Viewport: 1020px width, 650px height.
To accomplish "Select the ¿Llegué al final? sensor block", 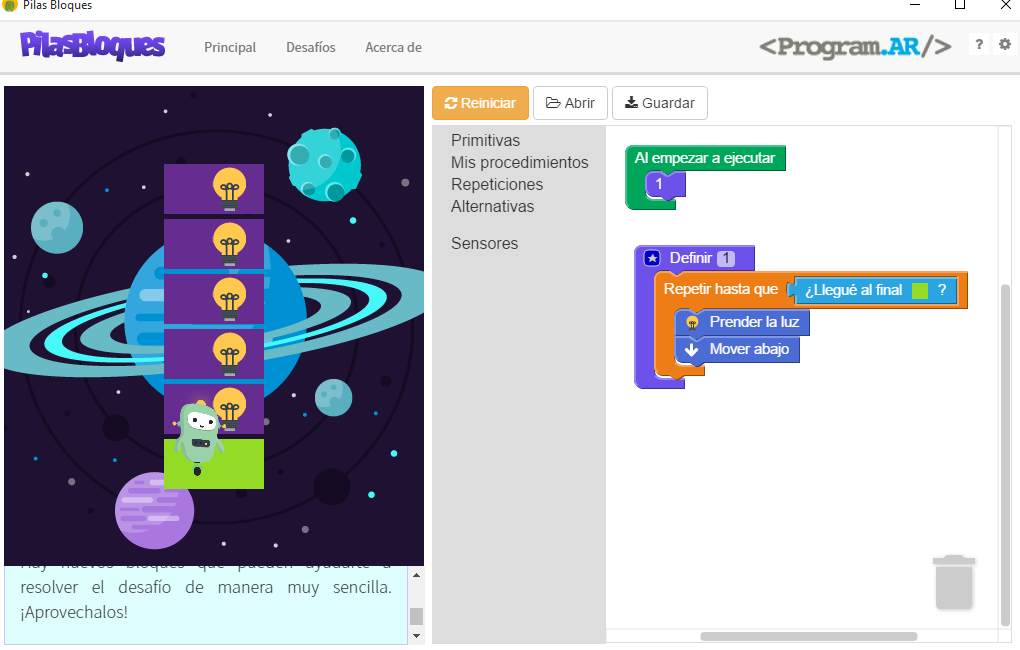I will (x=876, y=291).
